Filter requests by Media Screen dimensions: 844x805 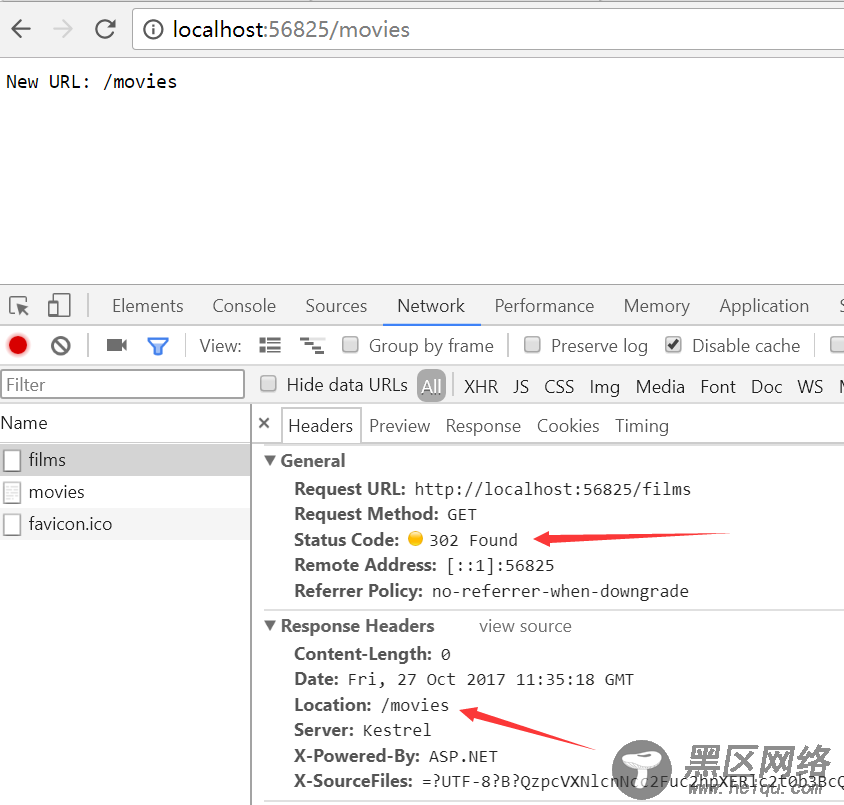click(660, 386)
